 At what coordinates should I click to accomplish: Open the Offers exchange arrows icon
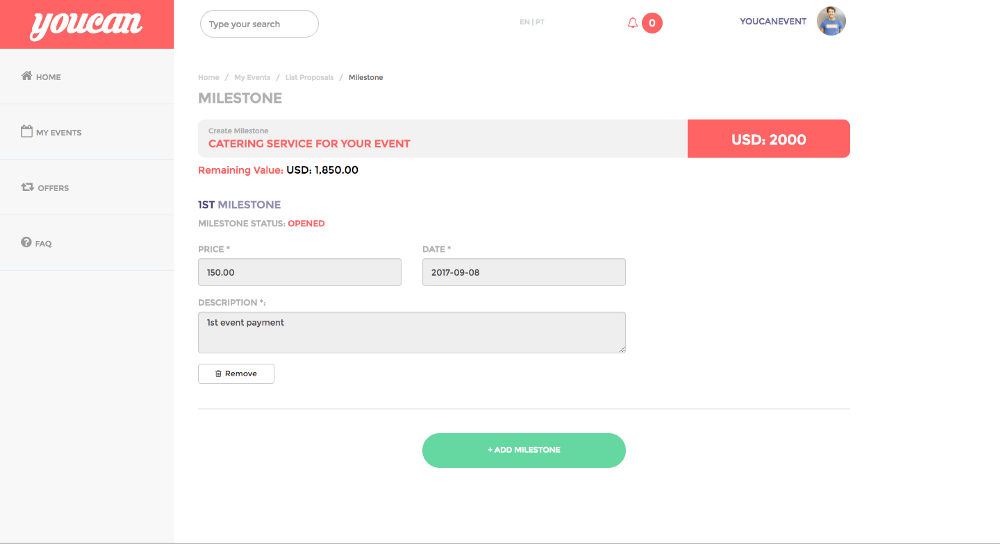[x=27, y=187]
